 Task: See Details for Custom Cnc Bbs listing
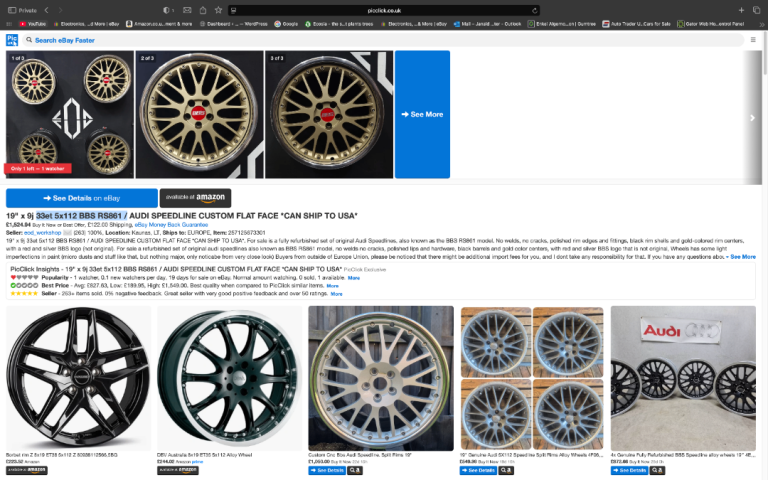point(327,470)
